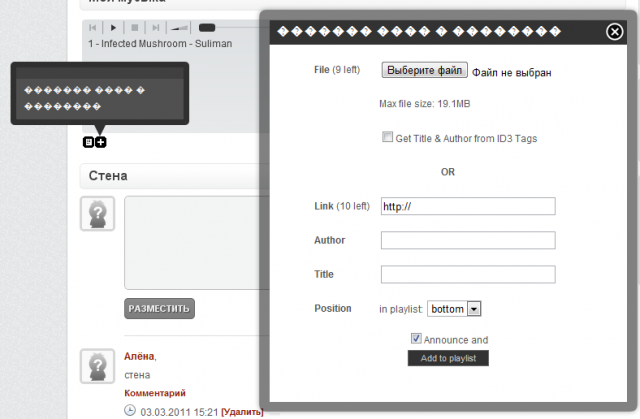640x419 pixels.
Task: Play the Infected Mushroom track
Action: pos(113,28)
